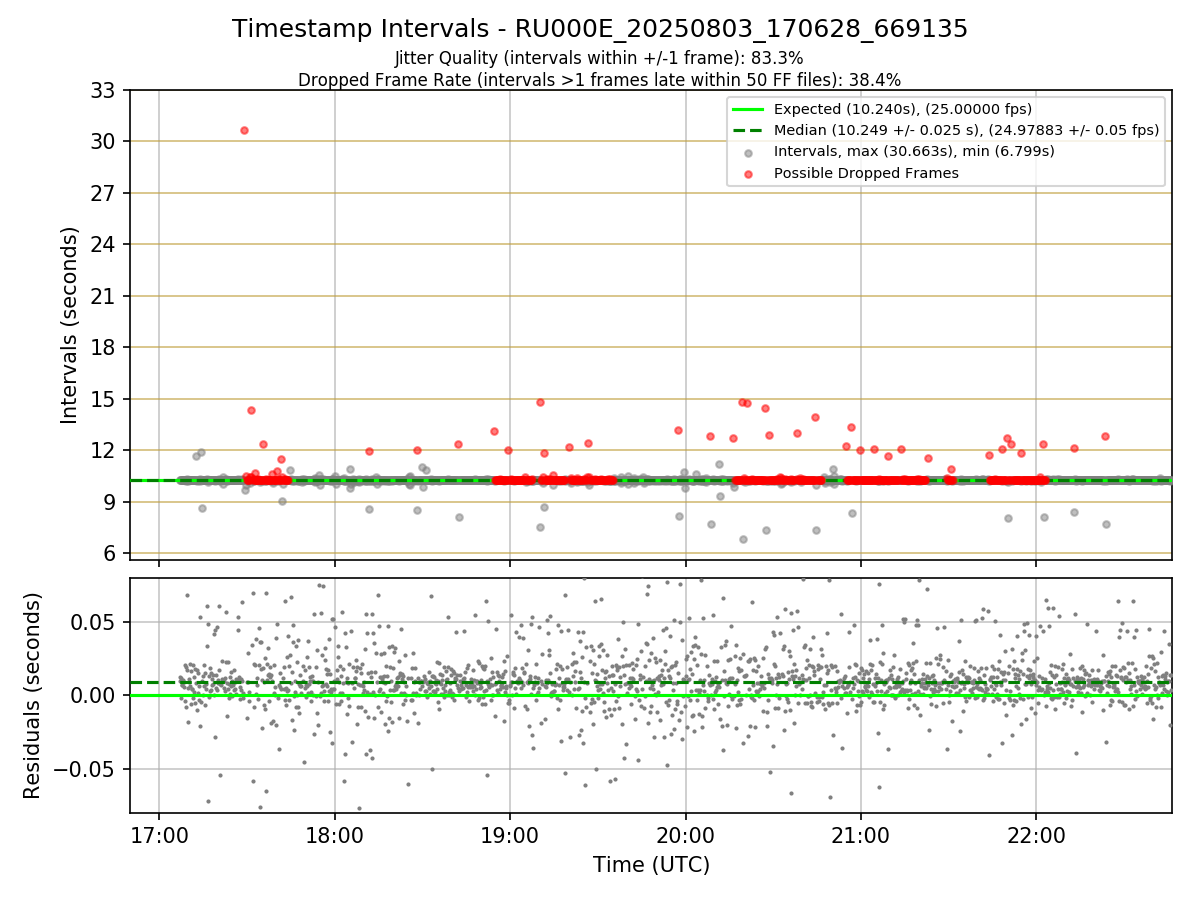Click the solid green line sample in the legend
Viewport: 1200px width, 900px height.
pyautogui.click(x=748, y=109)
